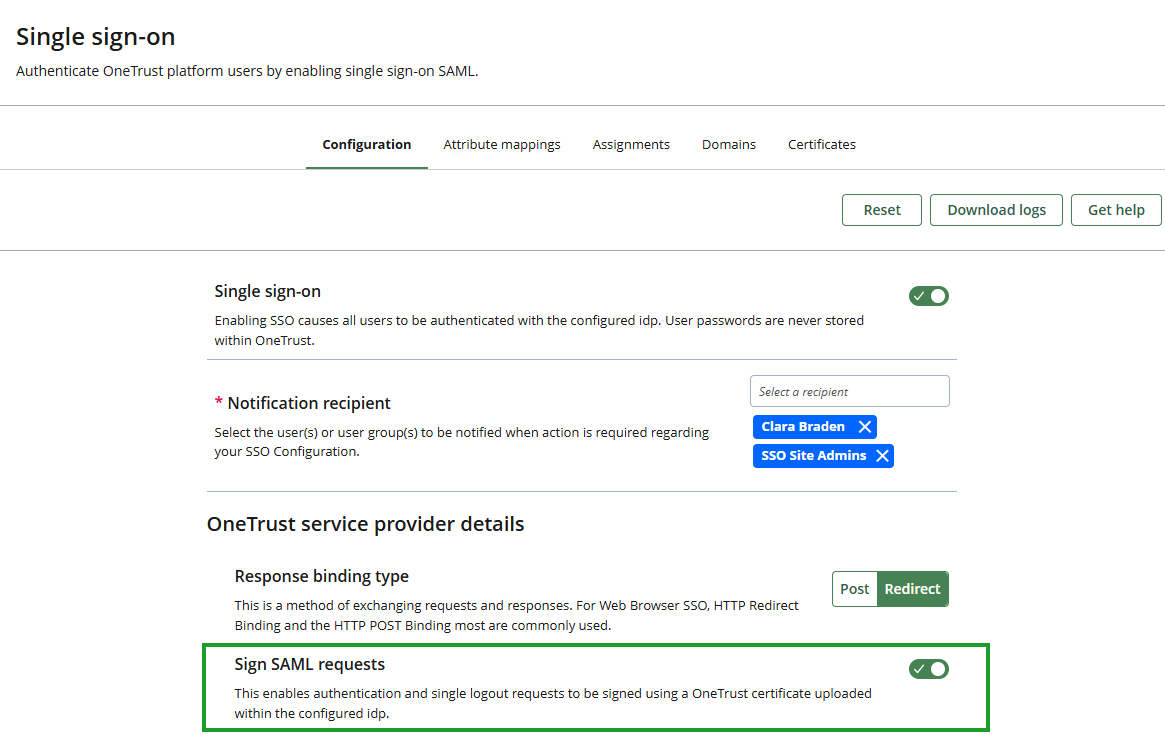Toggle the Sign SAML requests switch
The width and height of the screenshot is (1165, 738).
928,669
